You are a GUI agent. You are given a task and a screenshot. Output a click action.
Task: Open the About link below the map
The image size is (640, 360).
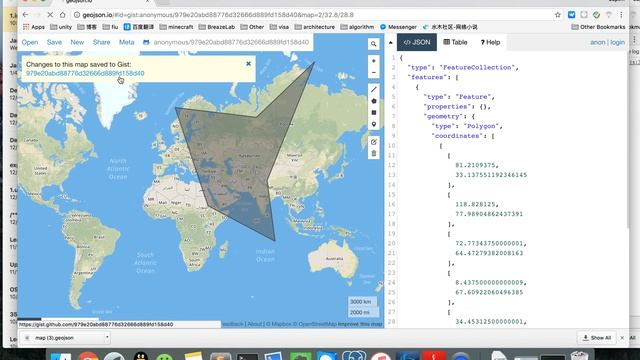pyautogui.click(x=255, y=324)
